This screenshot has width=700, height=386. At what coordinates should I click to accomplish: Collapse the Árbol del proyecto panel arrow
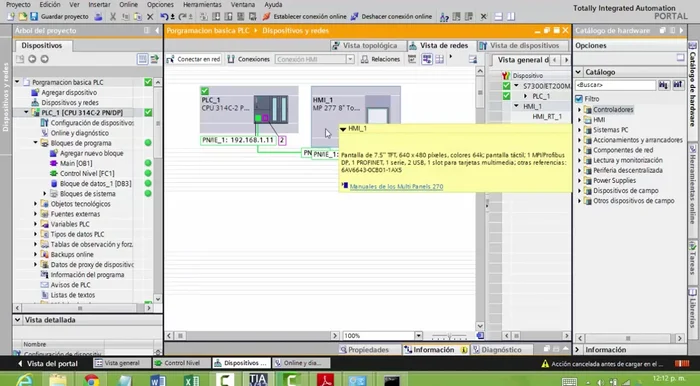click(x=157, y=30)
